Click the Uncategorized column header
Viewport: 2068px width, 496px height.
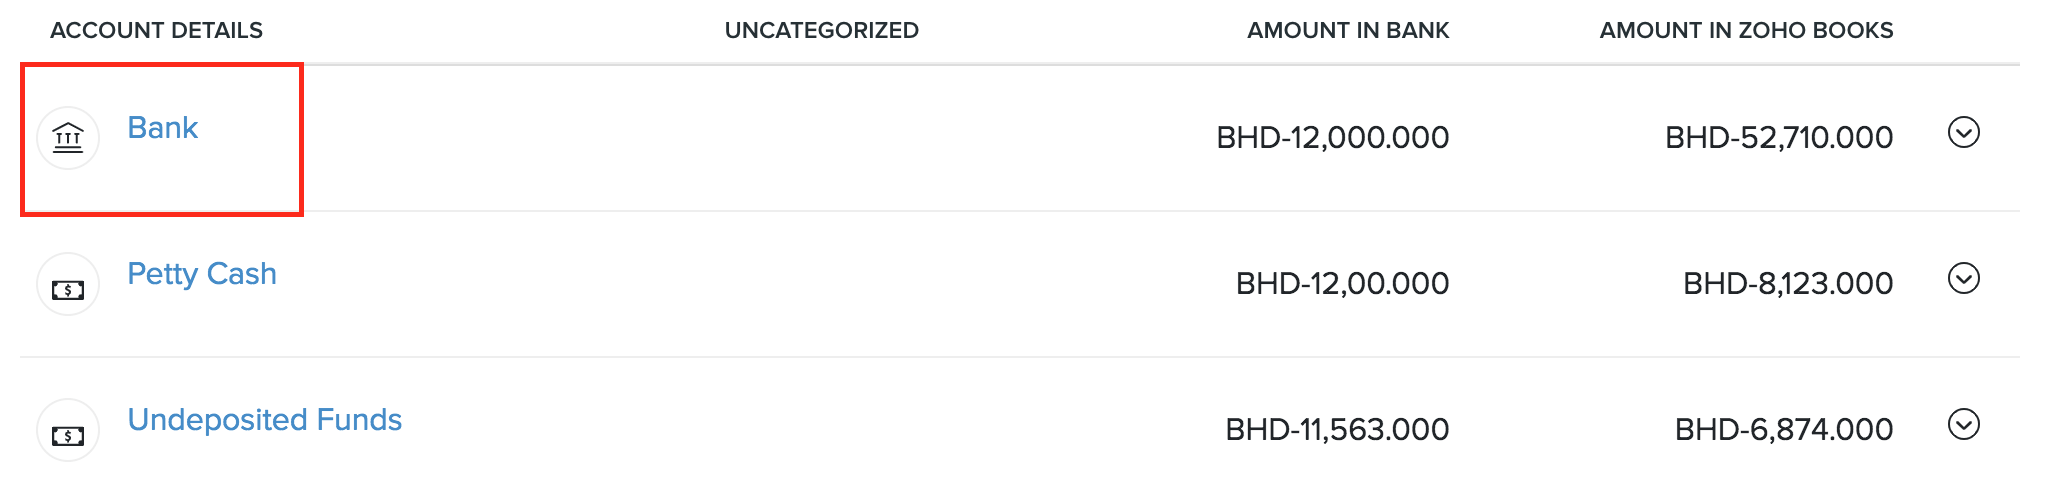click(821, 31)
